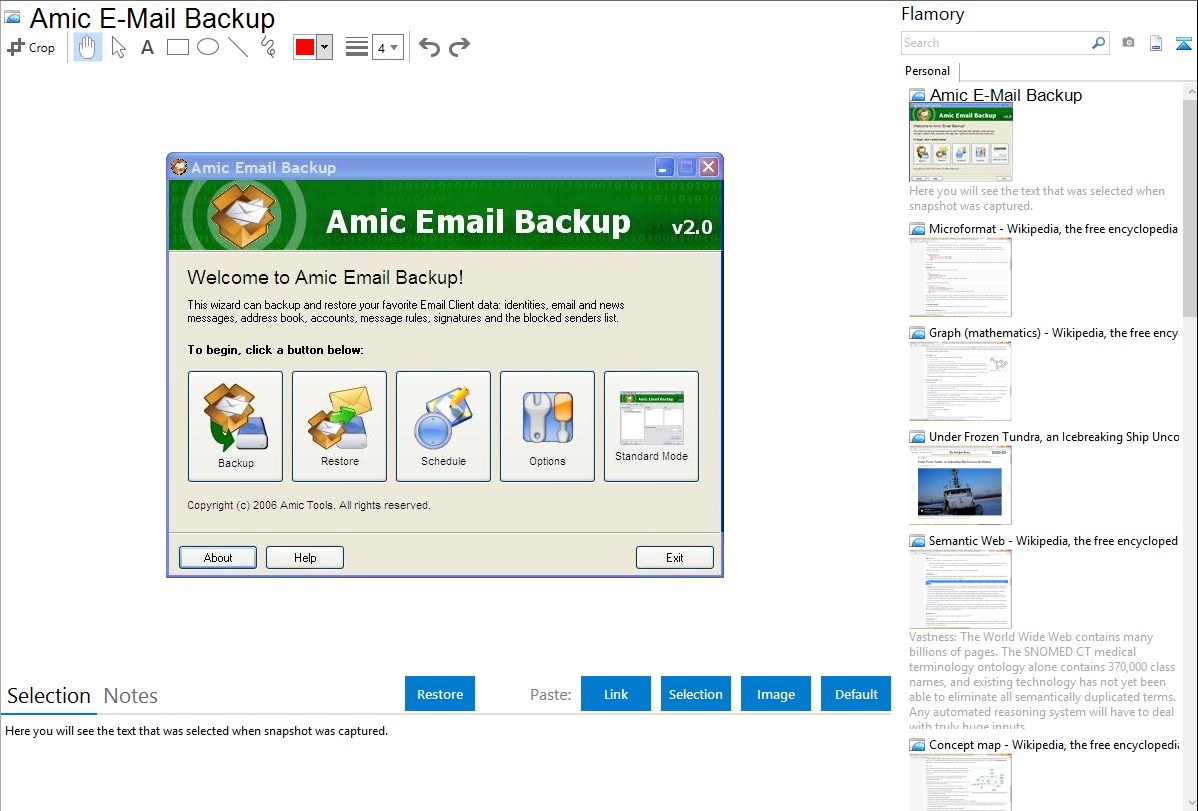
Task: Redo the annotation
Action: [459, 47]
